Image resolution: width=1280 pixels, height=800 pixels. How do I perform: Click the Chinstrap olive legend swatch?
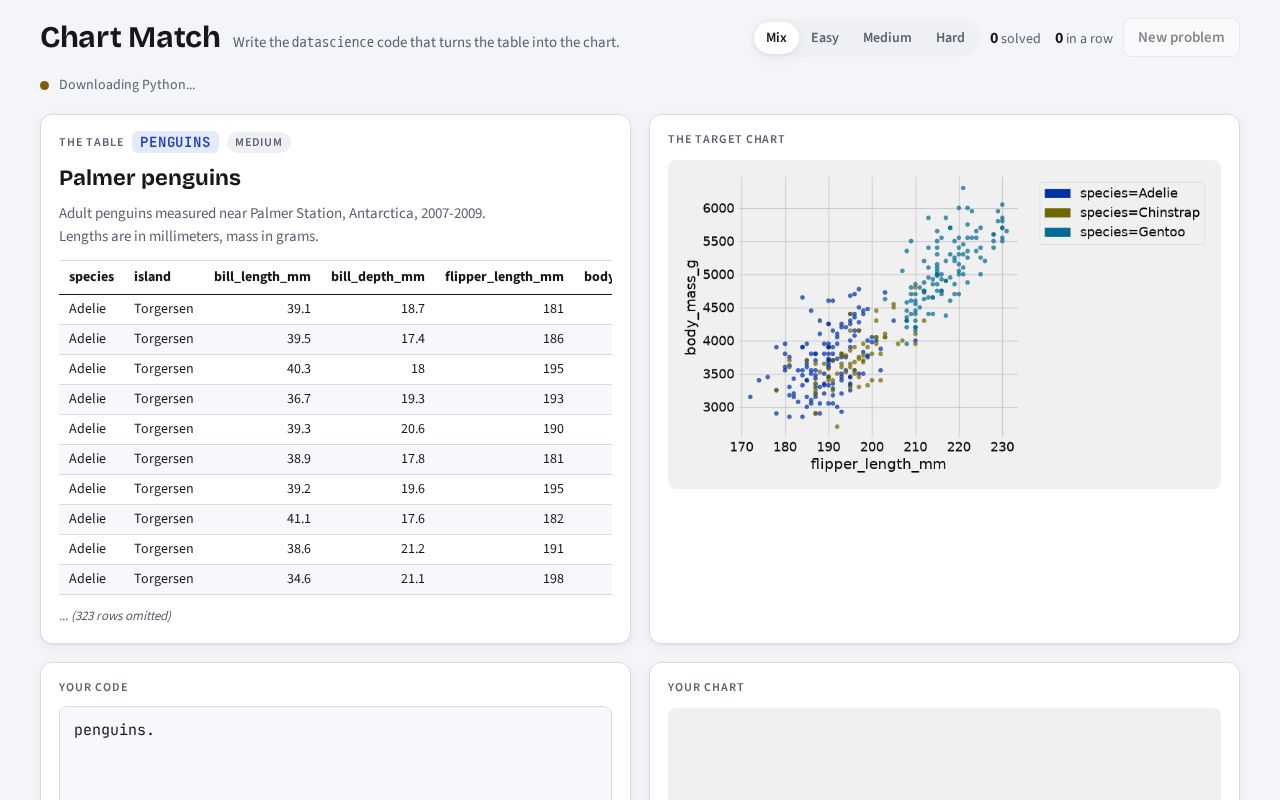pos(1057,213)
